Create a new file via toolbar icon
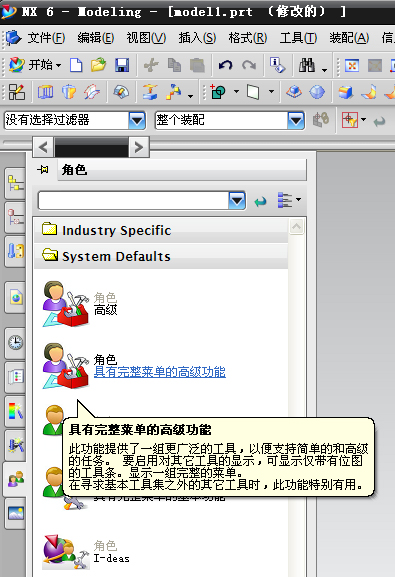Image resolution: width=395 pixels, height=577 pixels. point(76,66)
